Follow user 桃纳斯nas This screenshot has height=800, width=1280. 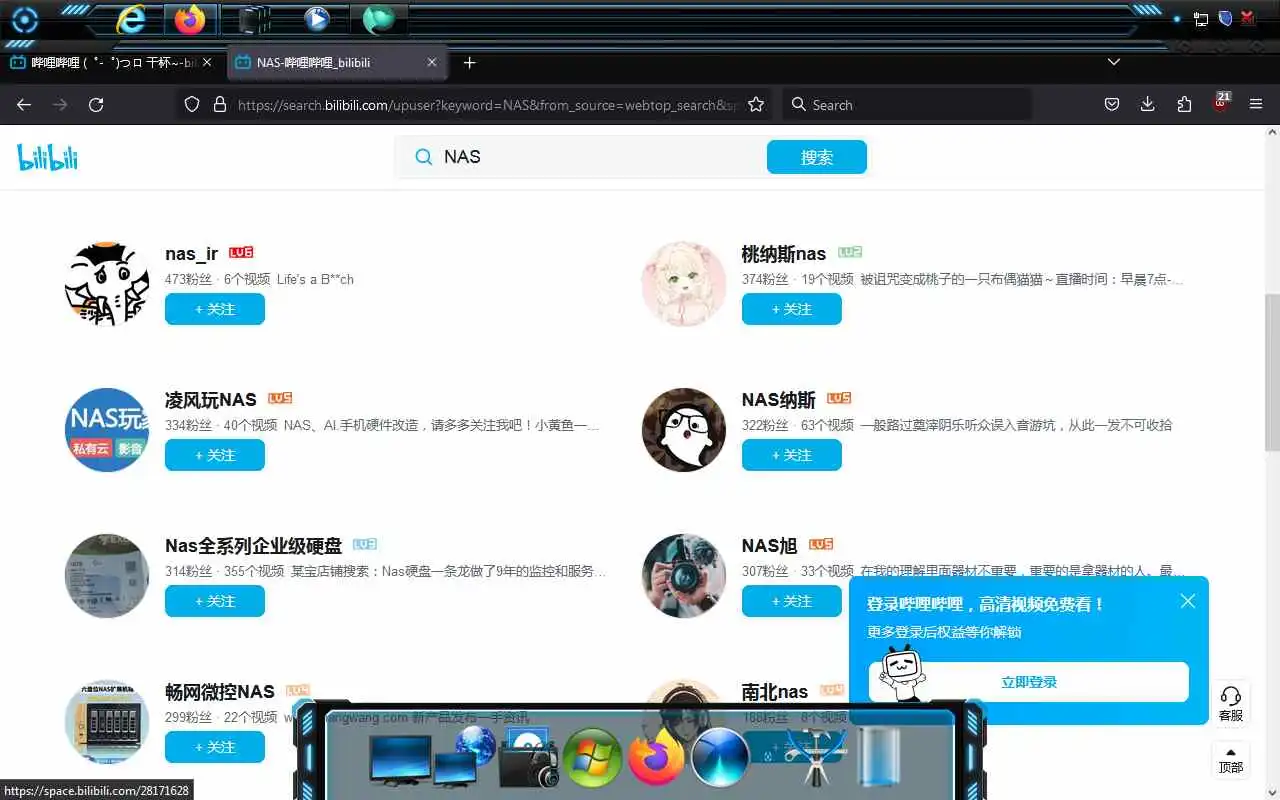pos(792,309)
